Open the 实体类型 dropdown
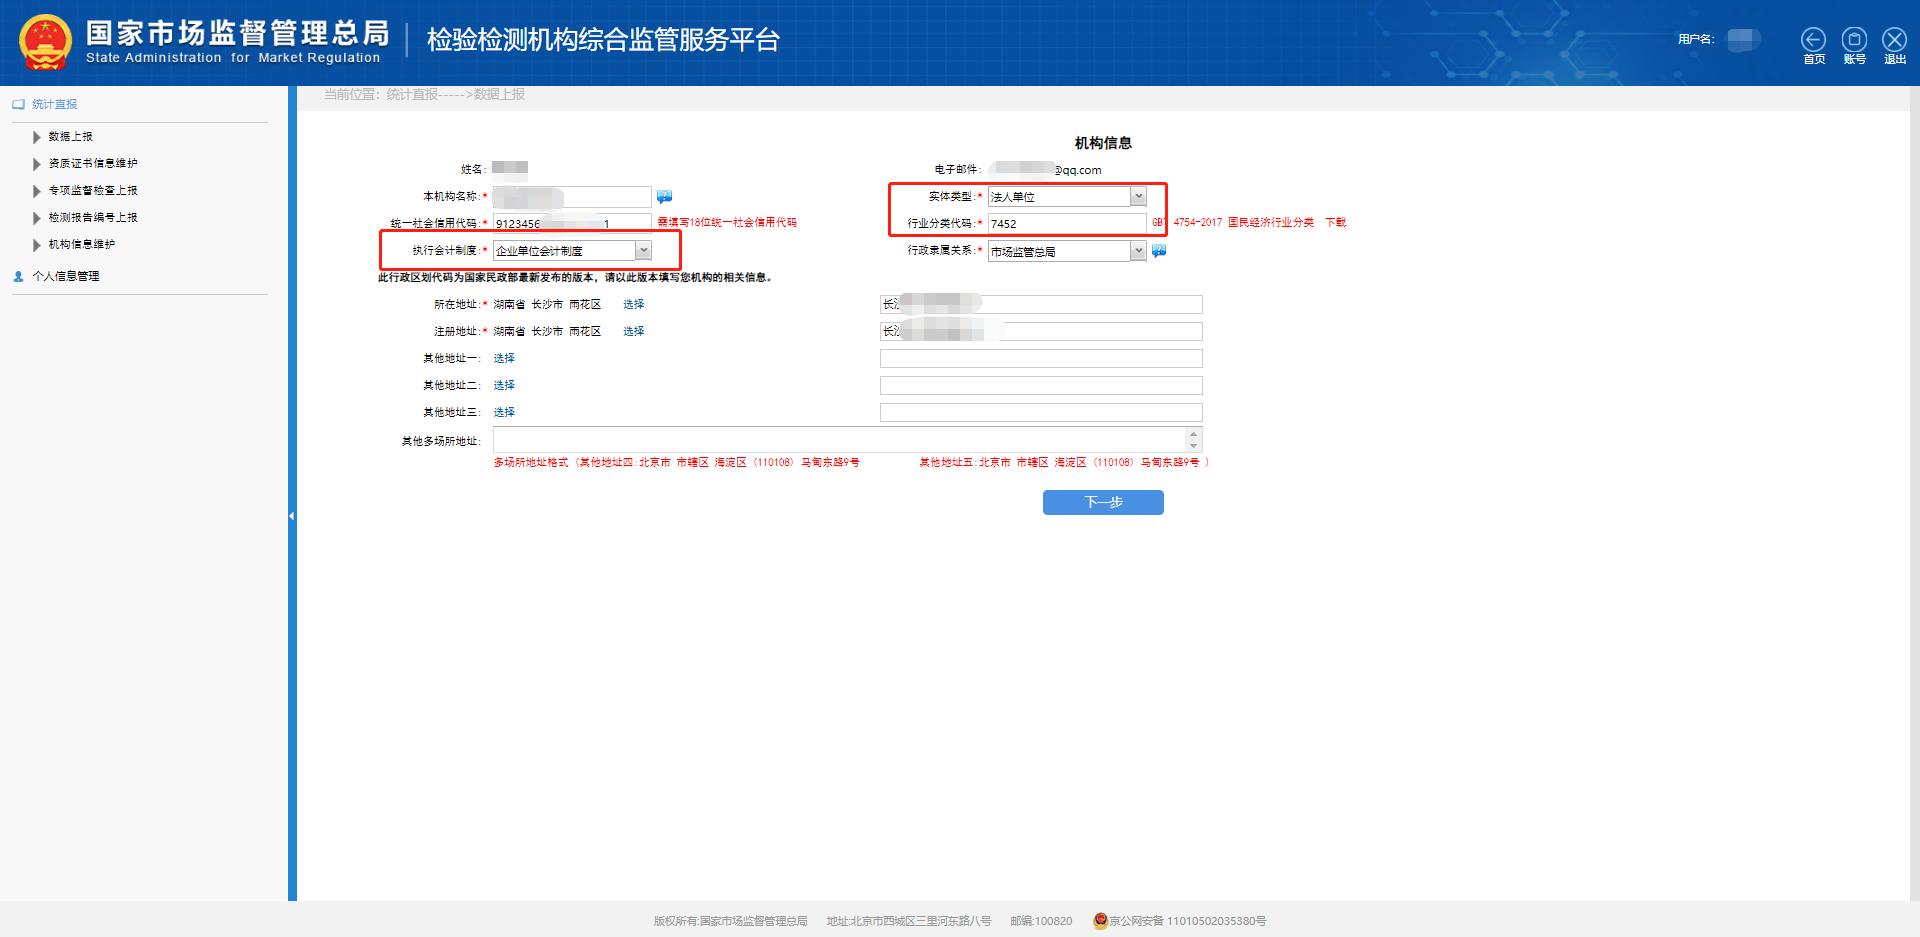This screenshot has height=937, width=1920. tap(1139, 196)
